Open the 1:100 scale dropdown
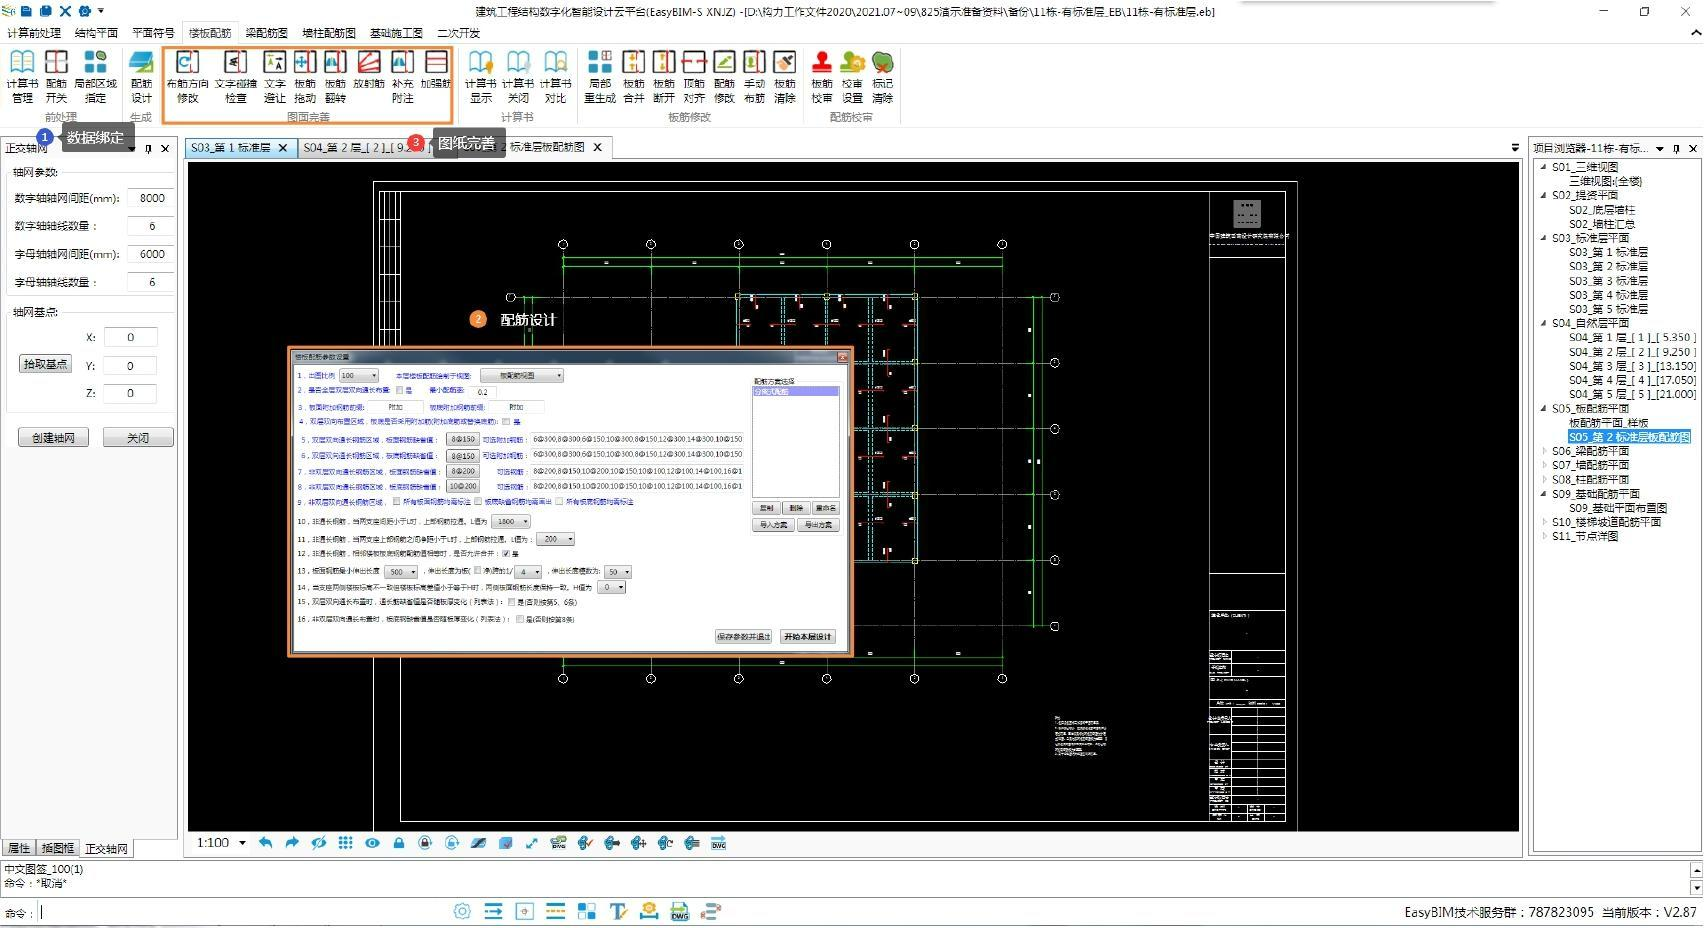The height and width of the screenshot is (928, 1707). (x=242, y=843)
